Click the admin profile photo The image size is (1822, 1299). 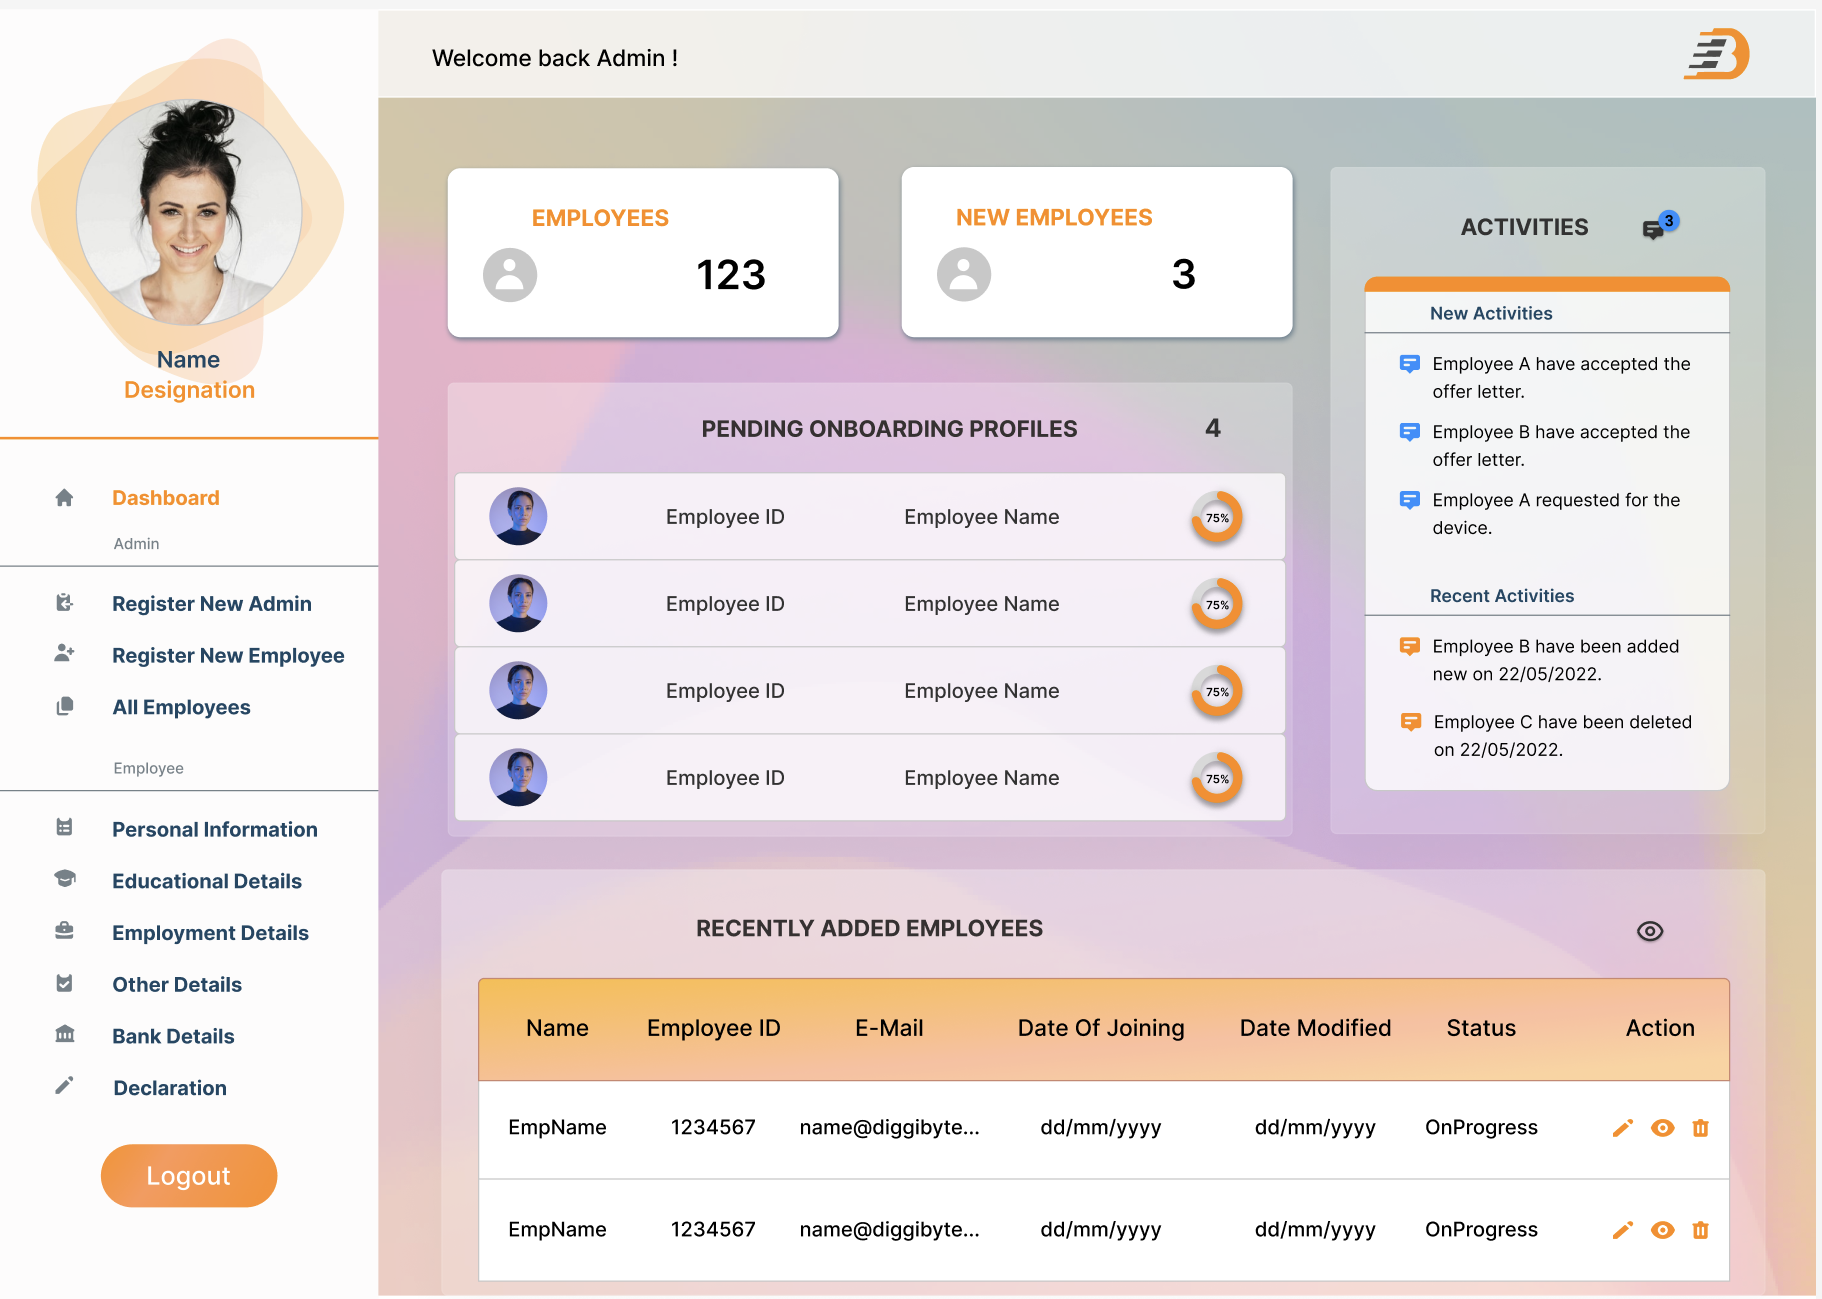pos(189,212)
